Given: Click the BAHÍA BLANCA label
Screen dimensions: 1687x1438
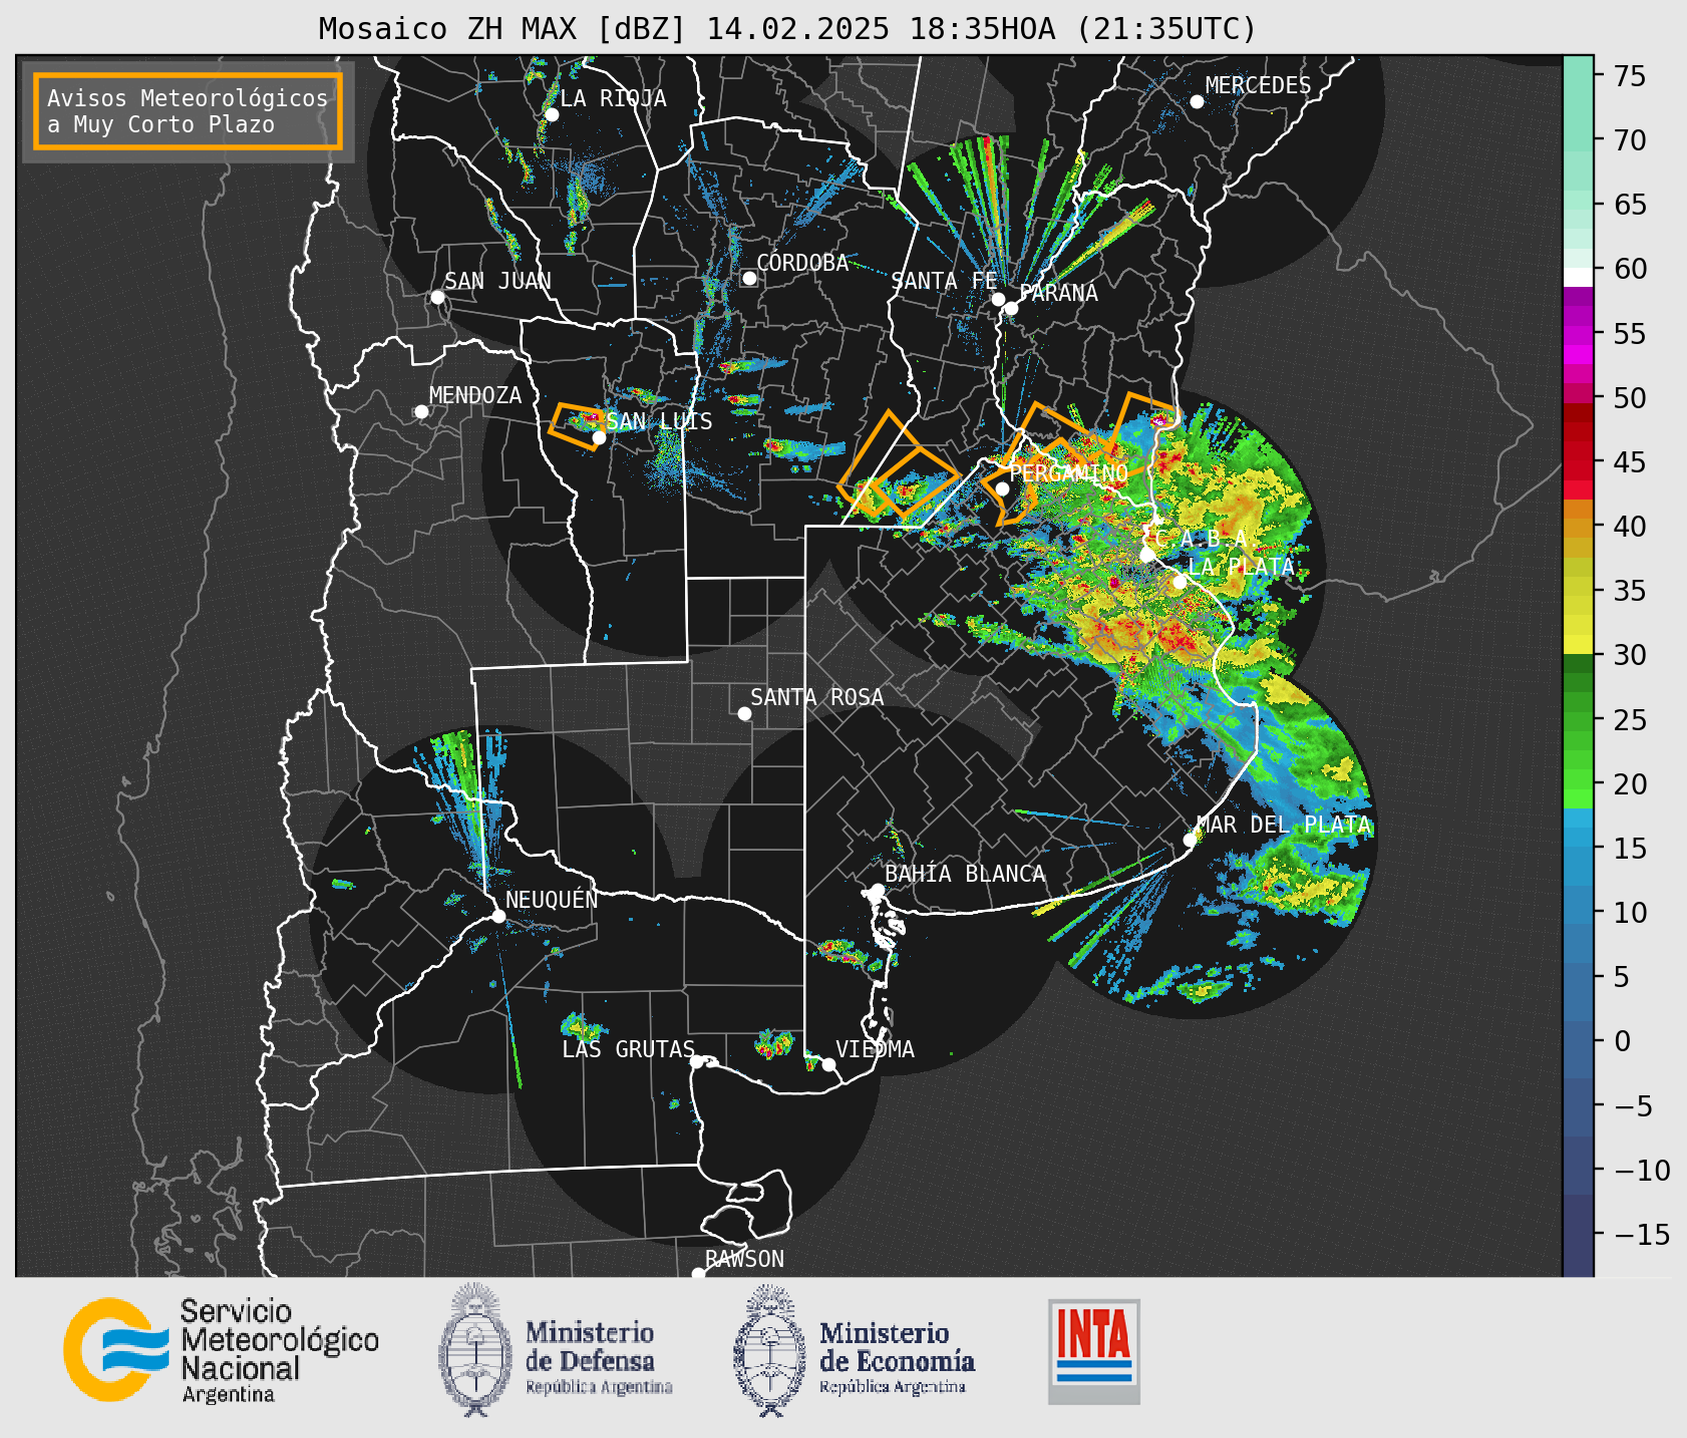Looking at the screenshot, I should click(x=965, y=874).
